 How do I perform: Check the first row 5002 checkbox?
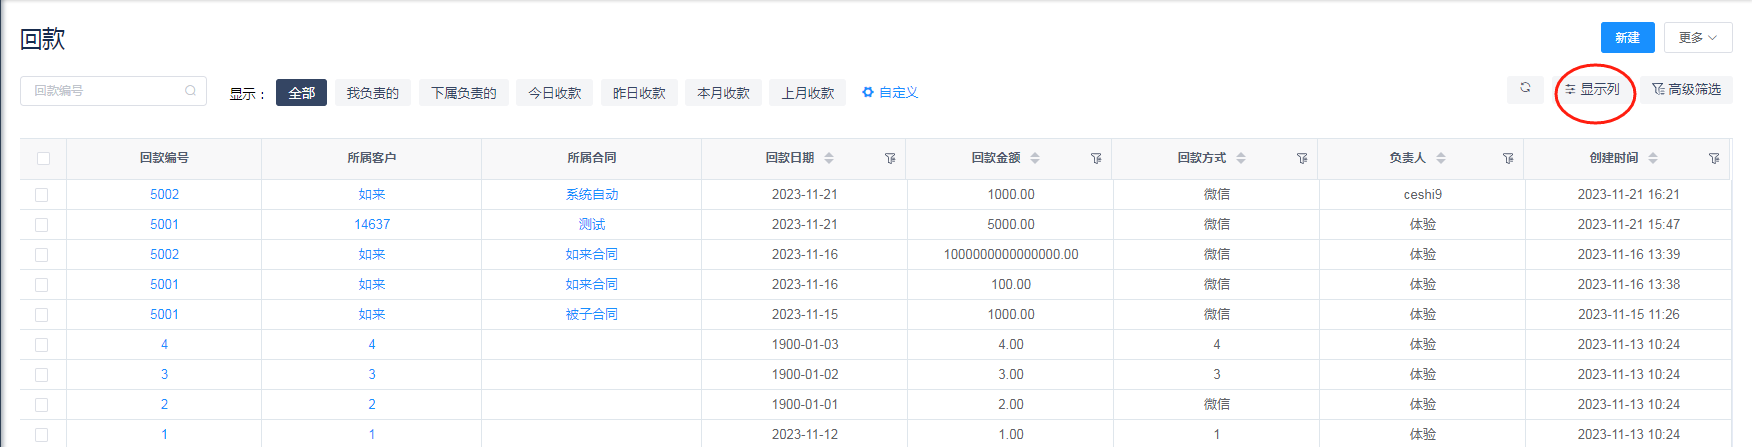coord(42,195)
